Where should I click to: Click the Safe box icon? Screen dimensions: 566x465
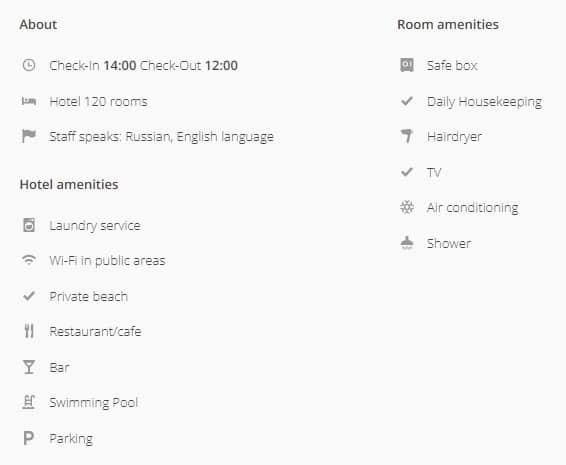click(407, 65)
